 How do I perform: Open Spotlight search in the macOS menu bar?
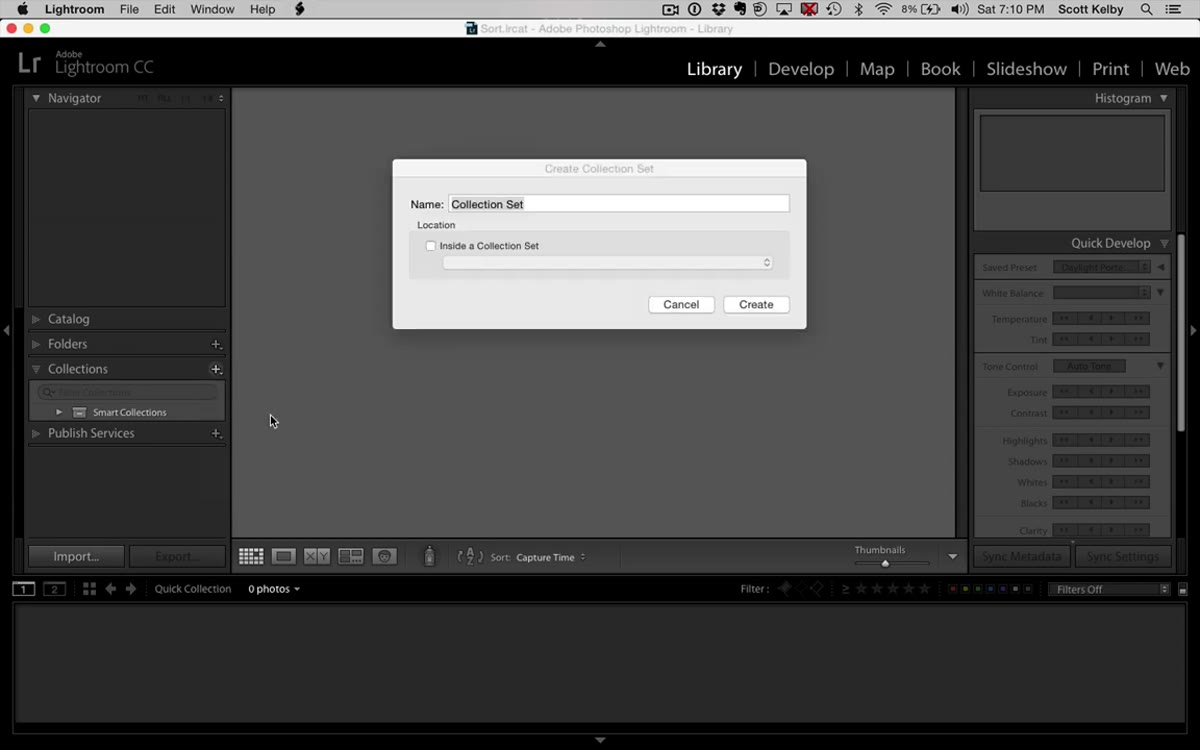[x=1146, y=9]
